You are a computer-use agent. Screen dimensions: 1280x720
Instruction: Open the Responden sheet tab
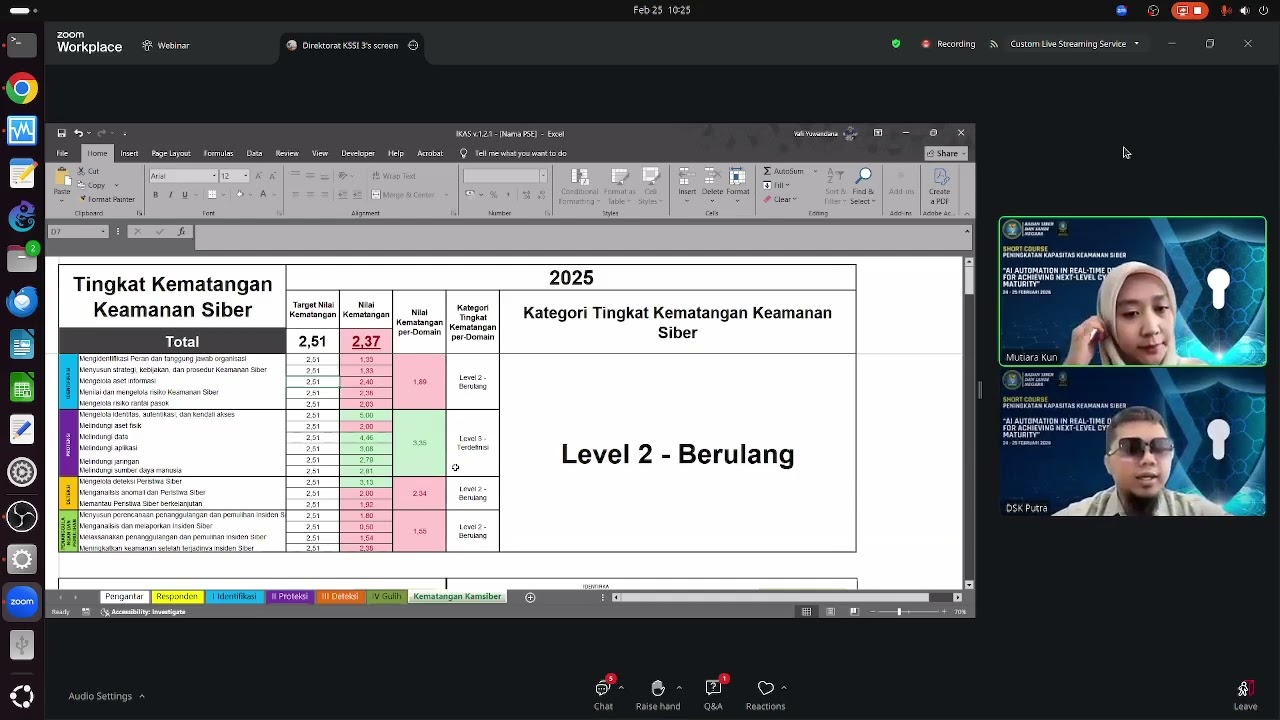[177, 597]
